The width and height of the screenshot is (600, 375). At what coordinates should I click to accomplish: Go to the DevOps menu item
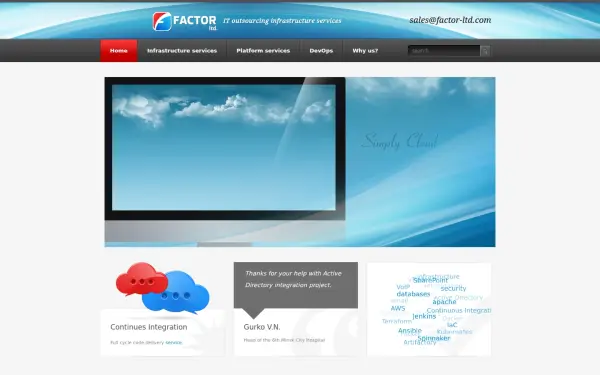coord(321,51)
